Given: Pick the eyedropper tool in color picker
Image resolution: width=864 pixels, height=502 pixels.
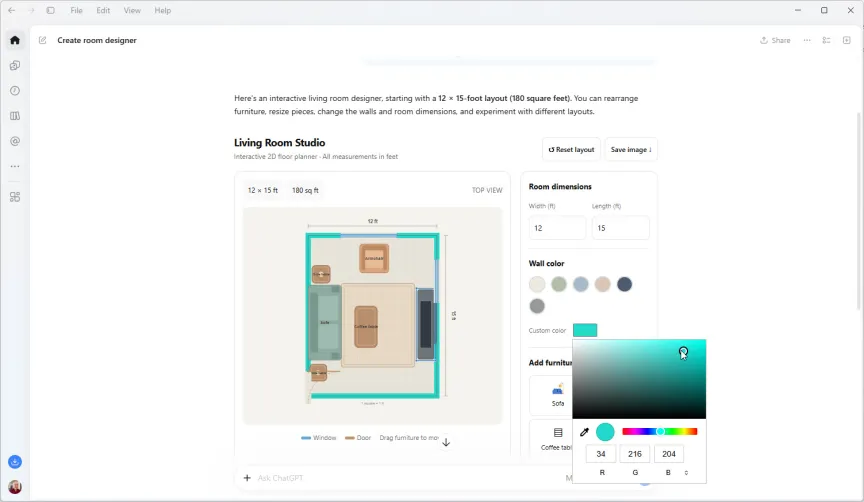Looking at the screenshot, I should [x=584, y=432].
